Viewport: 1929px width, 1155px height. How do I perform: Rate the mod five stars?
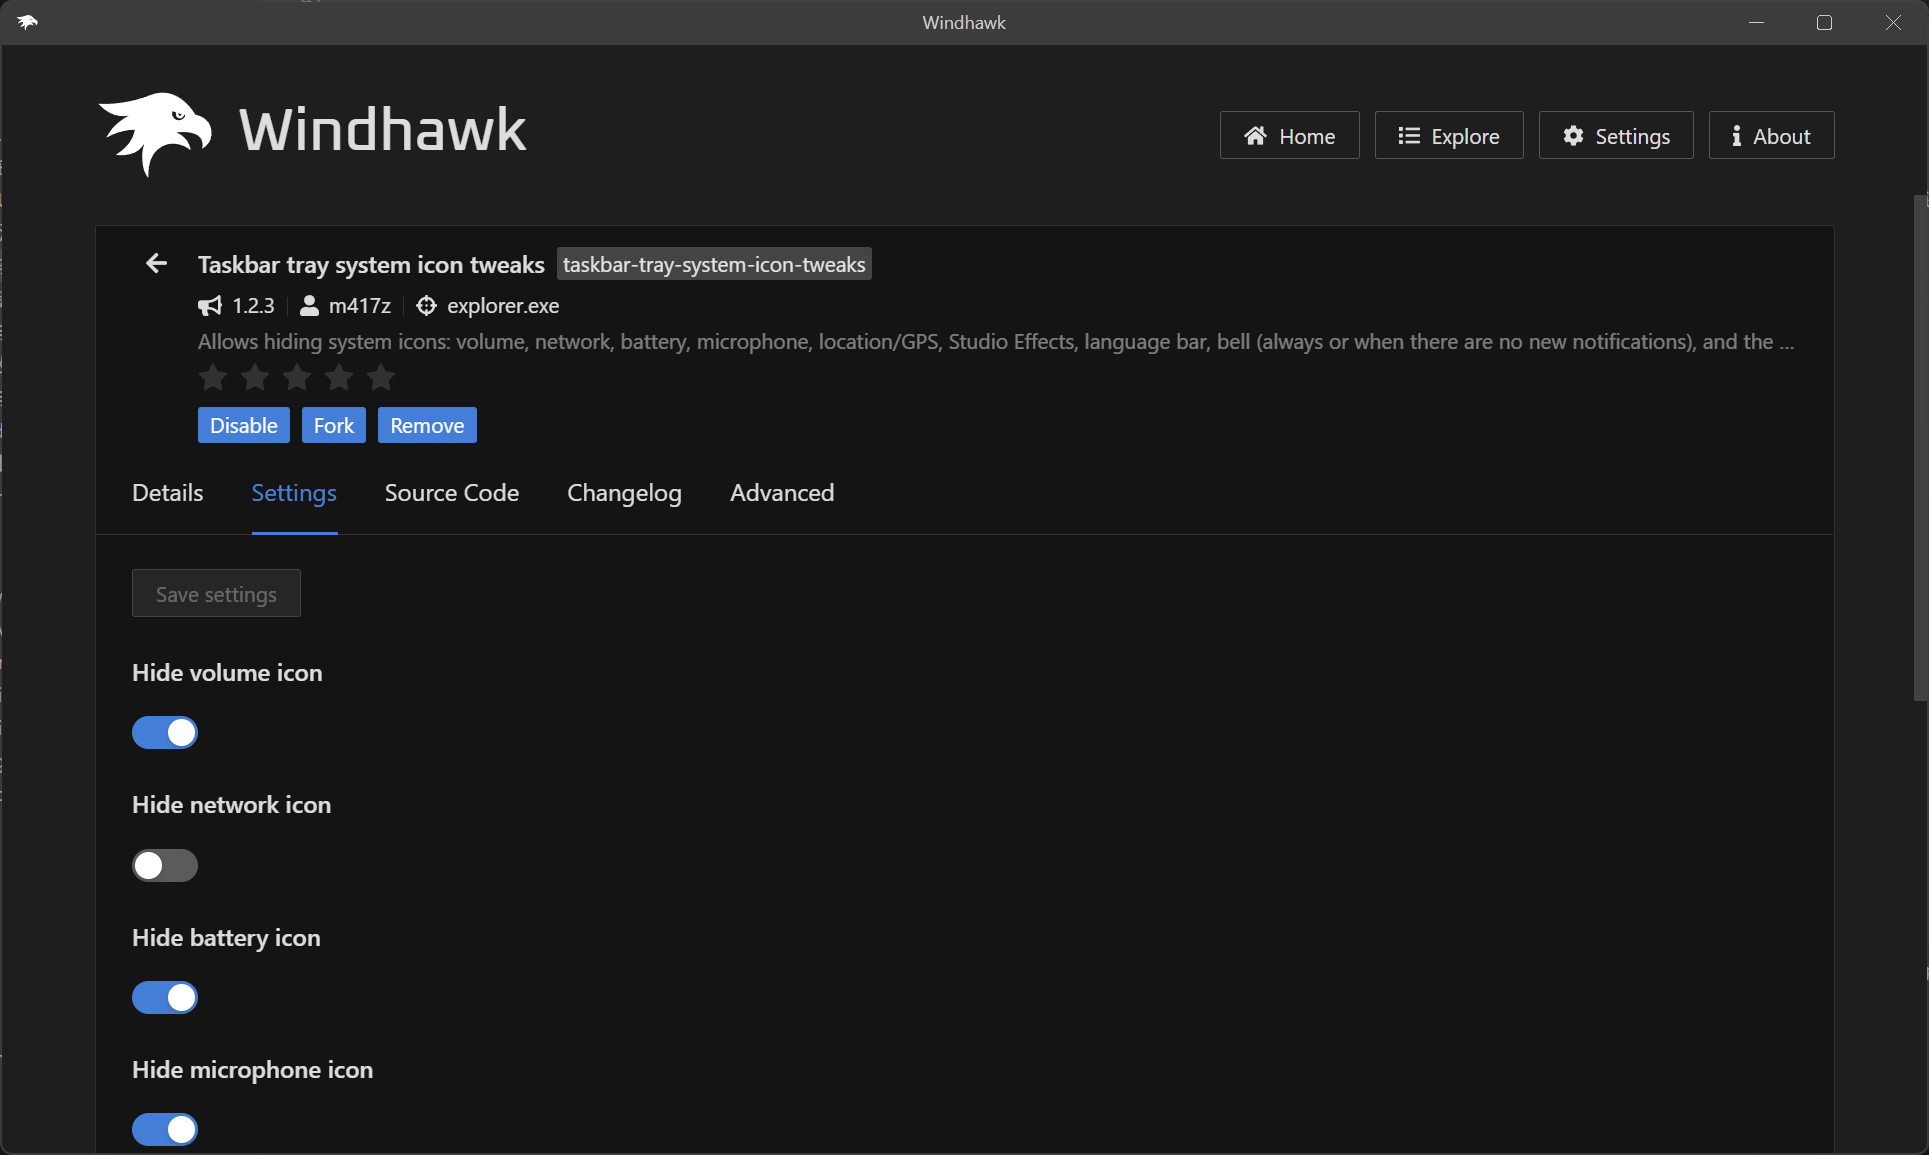381,377
